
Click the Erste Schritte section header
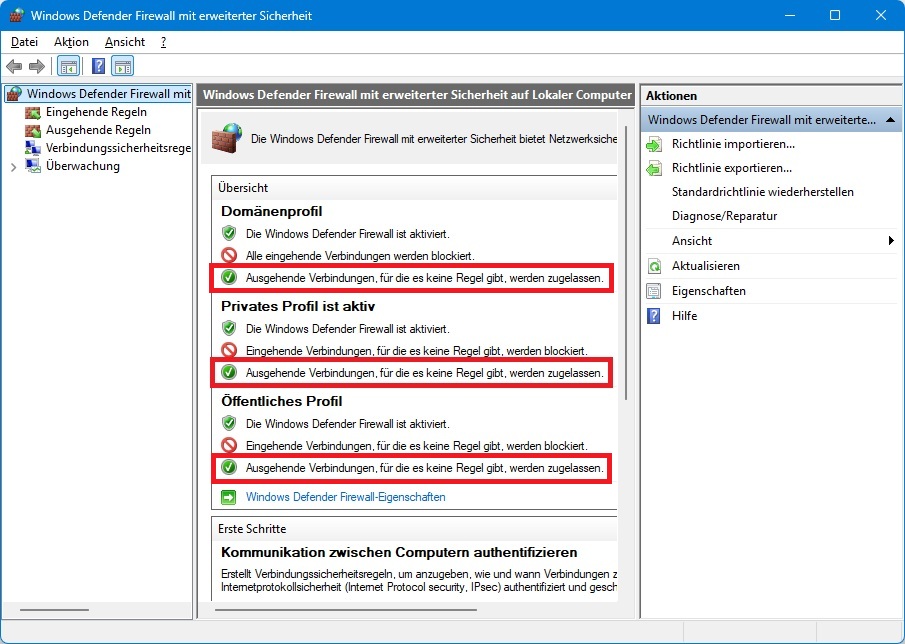tap(252, 529)
